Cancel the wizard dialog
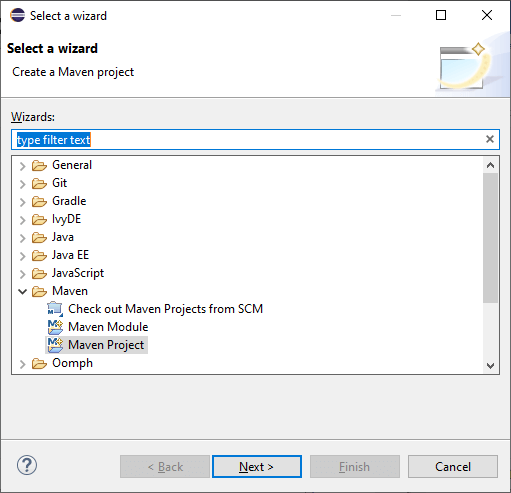 pos(453,467)
